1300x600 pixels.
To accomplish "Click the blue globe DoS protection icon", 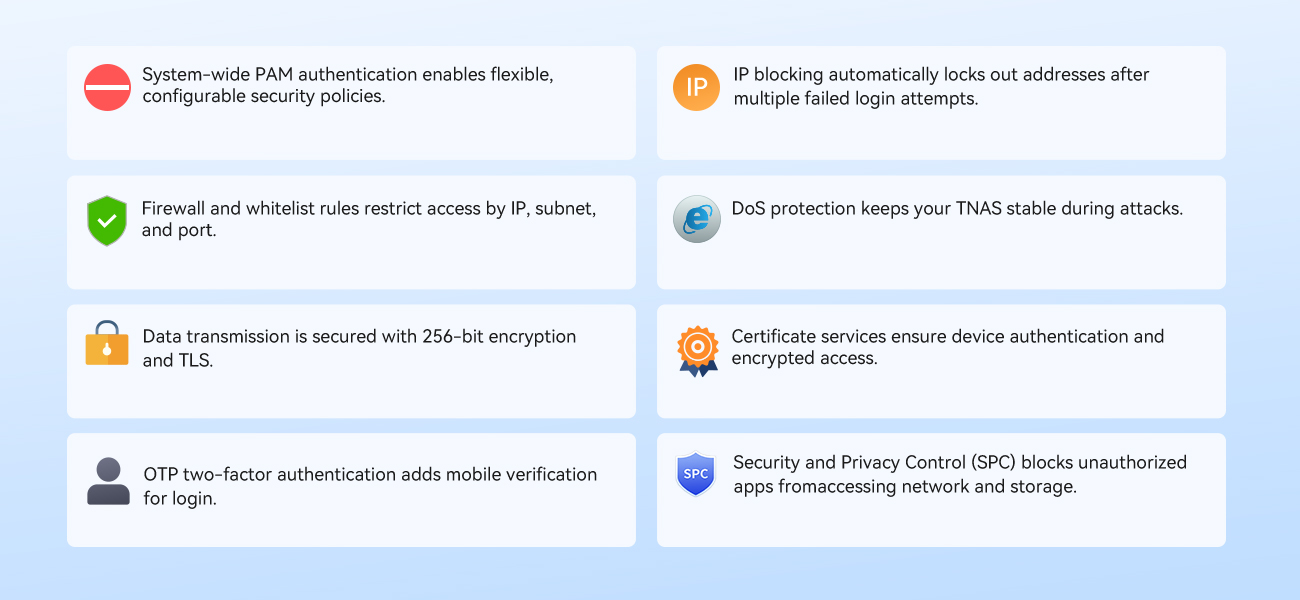I will [x=696, y=219].
